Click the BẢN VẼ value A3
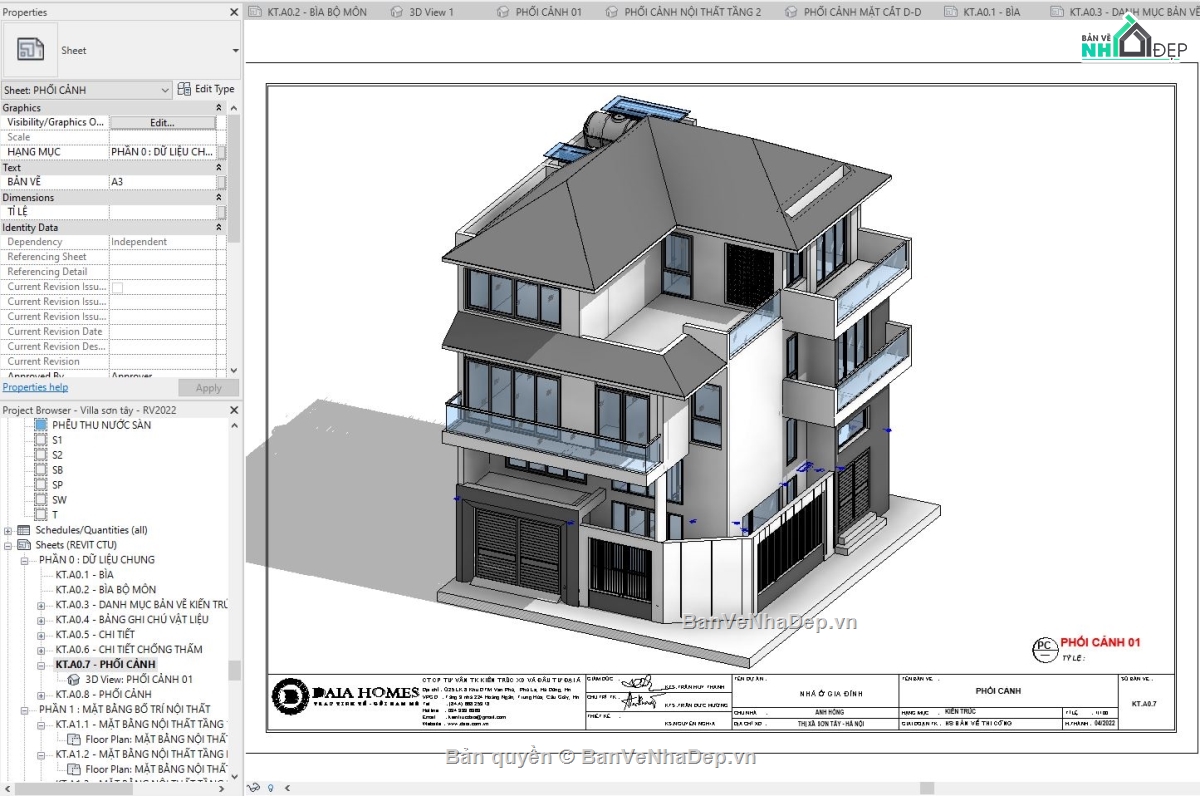The width and height of the screenshot is (1200, 796). [x=162, y=182]
